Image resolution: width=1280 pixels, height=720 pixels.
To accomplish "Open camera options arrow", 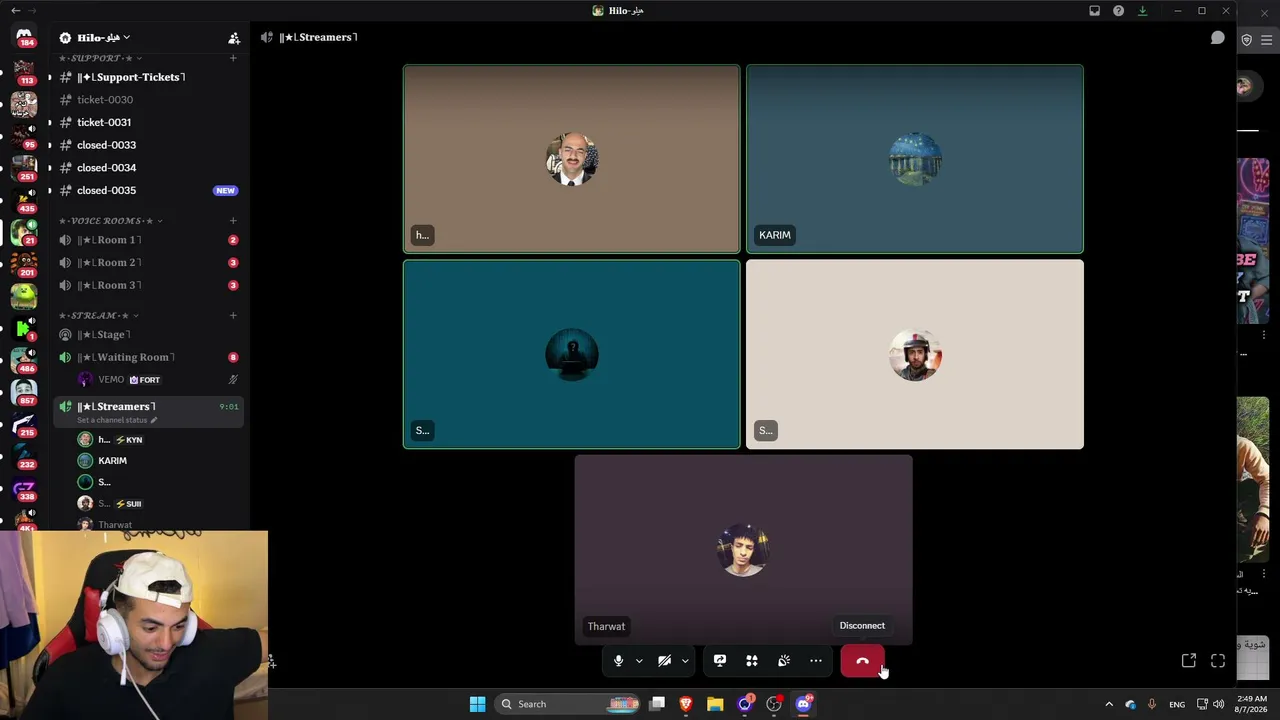I will point(685,661).
